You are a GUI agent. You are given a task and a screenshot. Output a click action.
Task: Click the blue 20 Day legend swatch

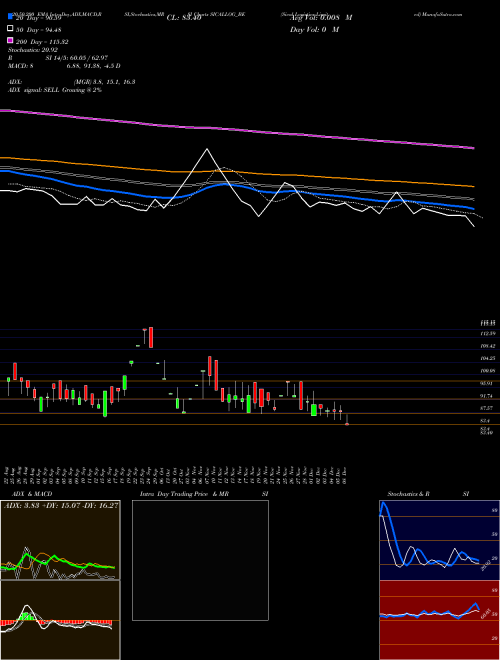(x=10, y=17)
